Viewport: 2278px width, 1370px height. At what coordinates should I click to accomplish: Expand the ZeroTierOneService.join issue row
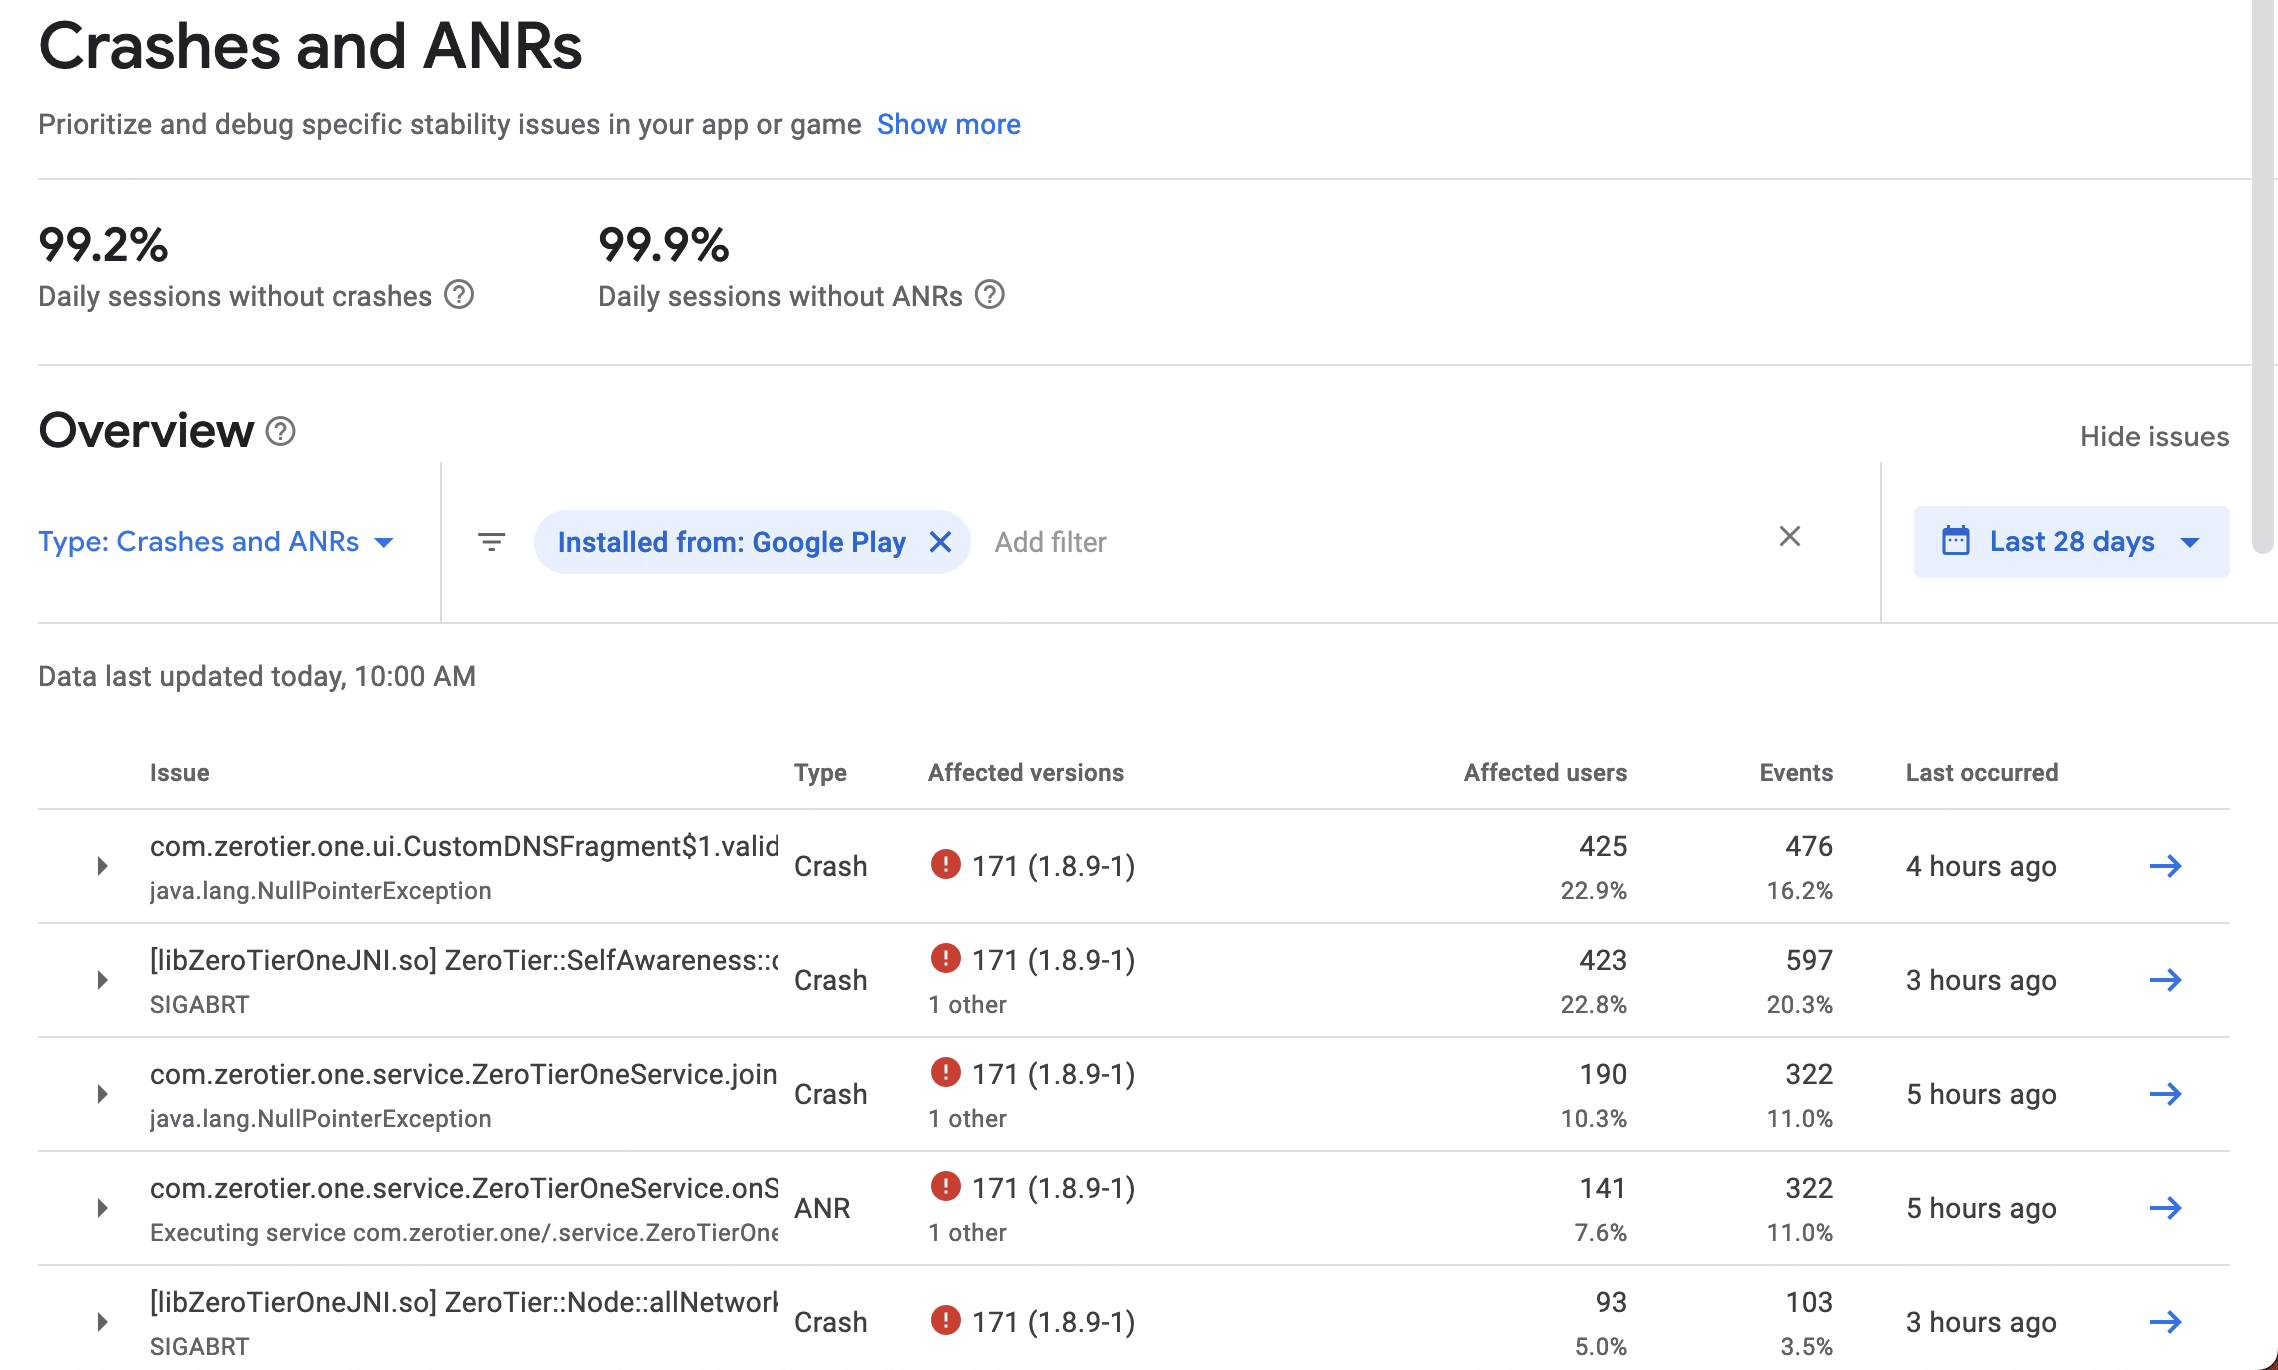coord(102,1094)
